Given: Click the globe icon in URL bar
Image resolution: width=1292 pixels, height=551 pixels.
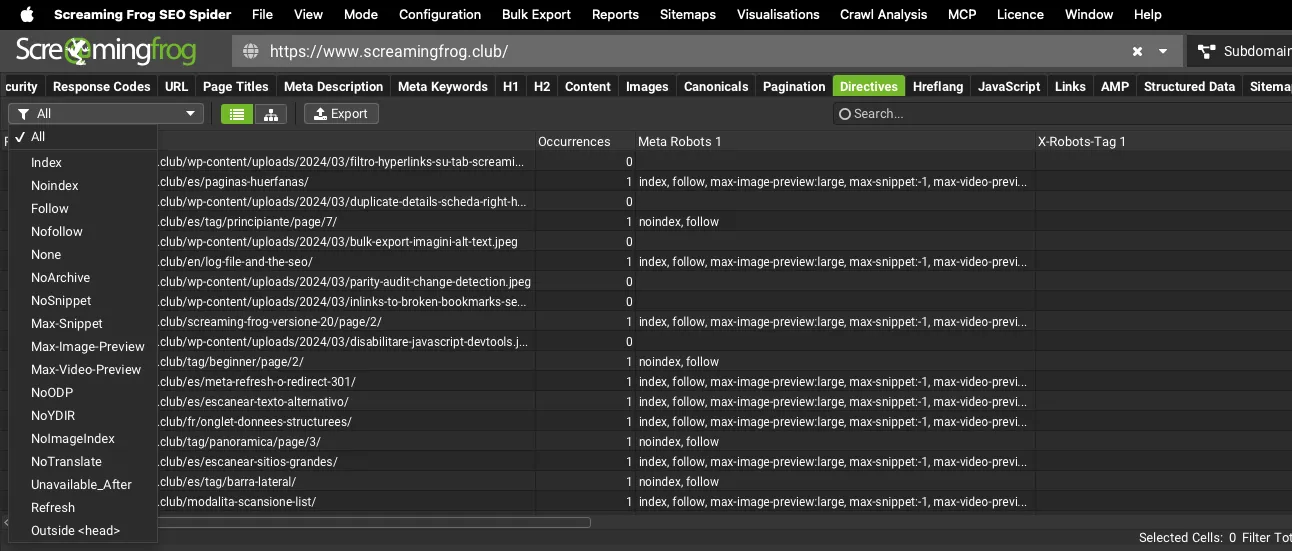Looking at the screenshot, I should [x=251, y=51].
